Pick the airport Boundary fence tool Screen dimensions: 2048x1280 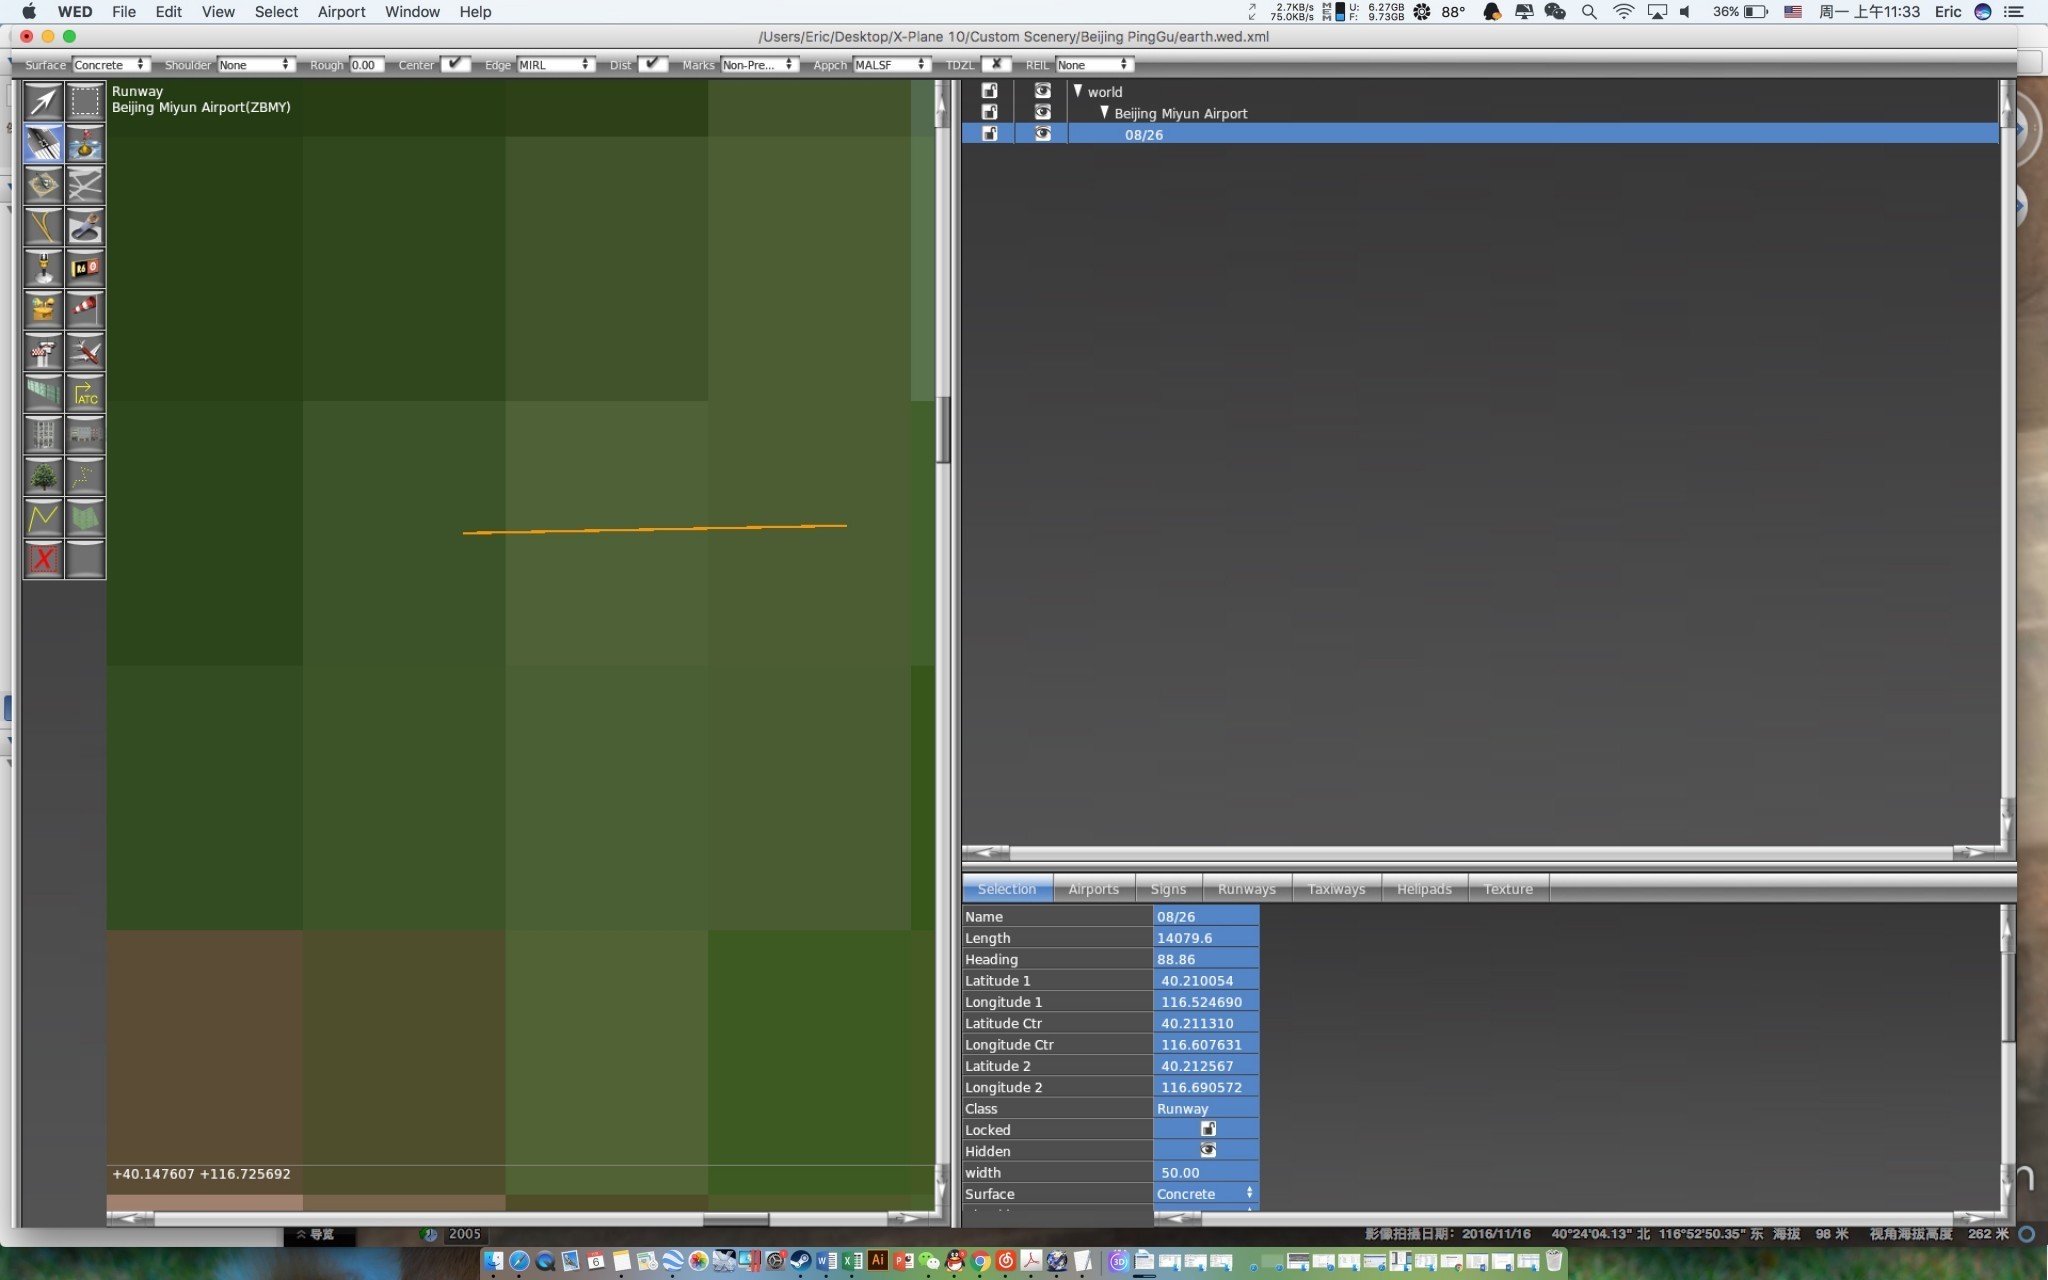43,393
